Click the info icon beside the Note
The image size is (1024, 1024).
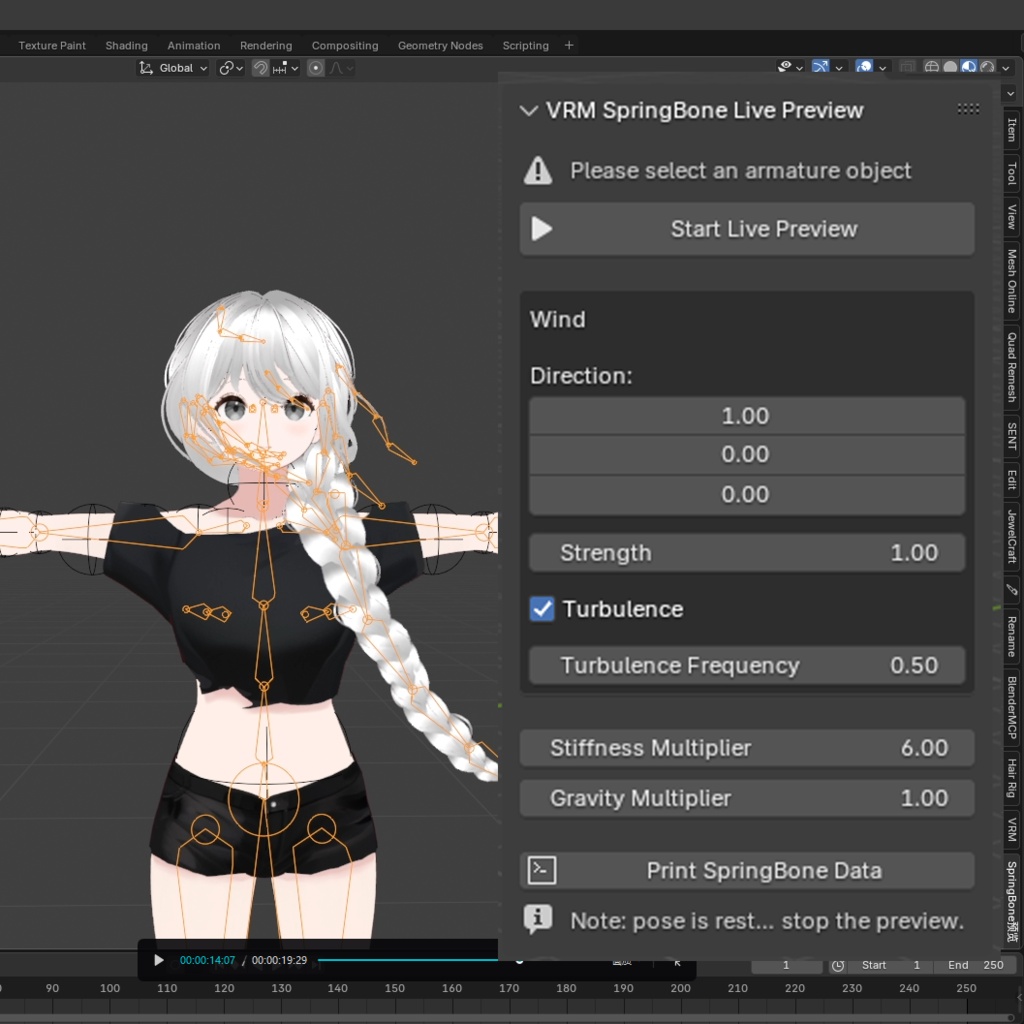538,920
